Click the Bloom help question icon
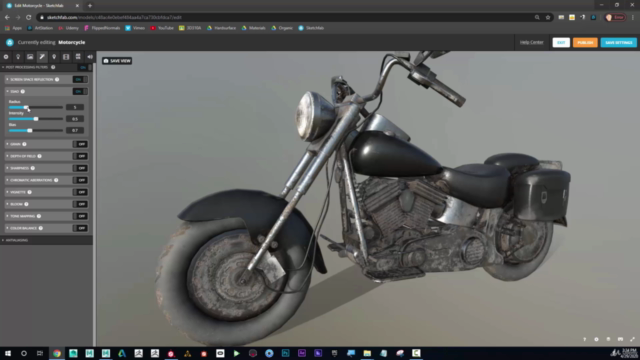Viewport: 640px width, 360px height. pyautogui.click(x=27, y=204)
